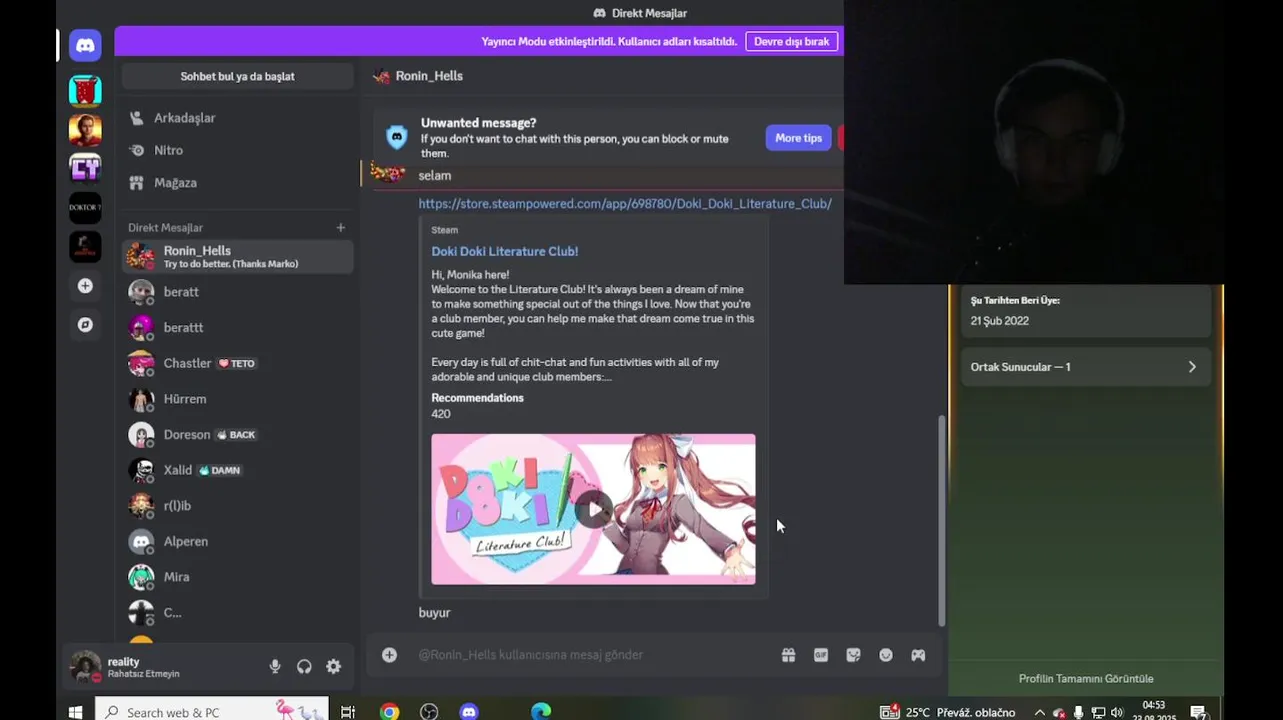The width and height of the screenshot is (1283, 720).
Task: Open Discord home direct messages icon
Action: click(x=85, y=45)
